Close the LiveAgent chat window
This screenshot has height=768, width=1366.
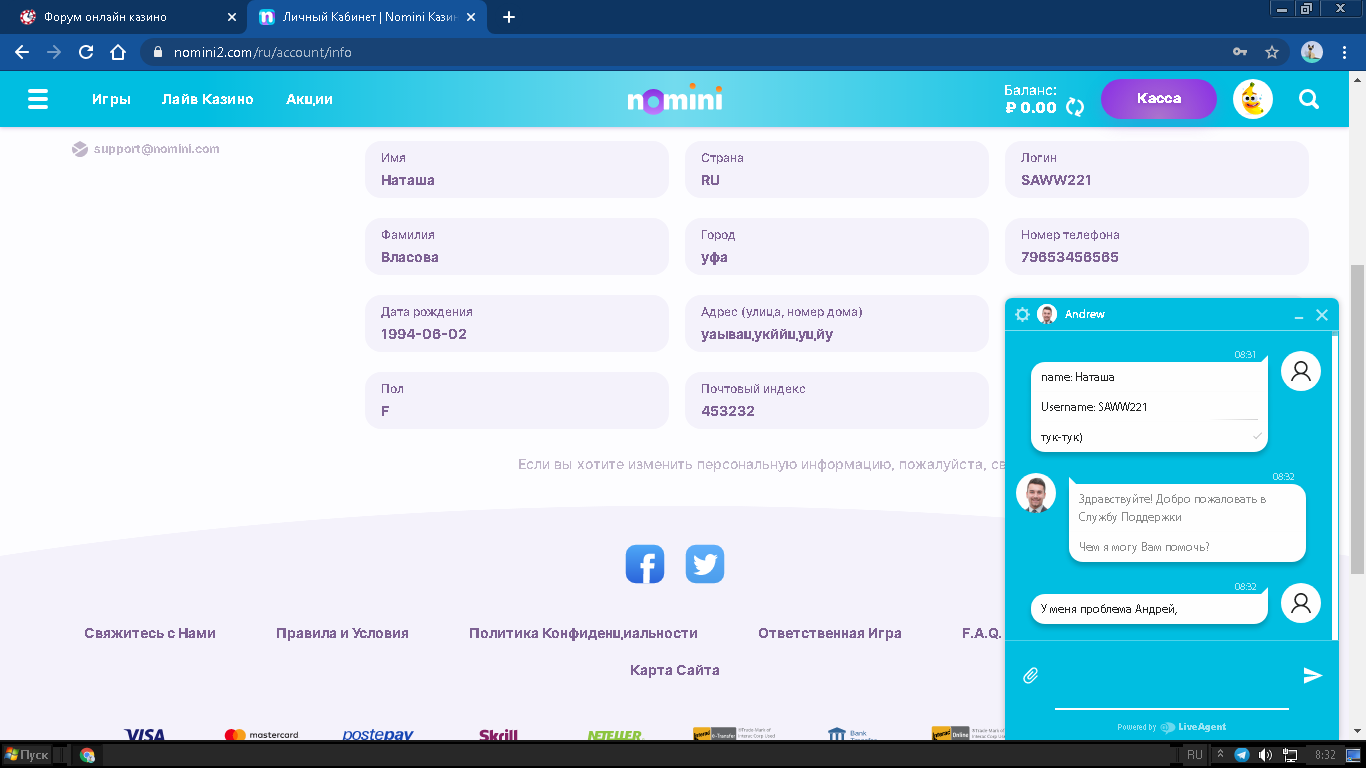(1322, 315)
